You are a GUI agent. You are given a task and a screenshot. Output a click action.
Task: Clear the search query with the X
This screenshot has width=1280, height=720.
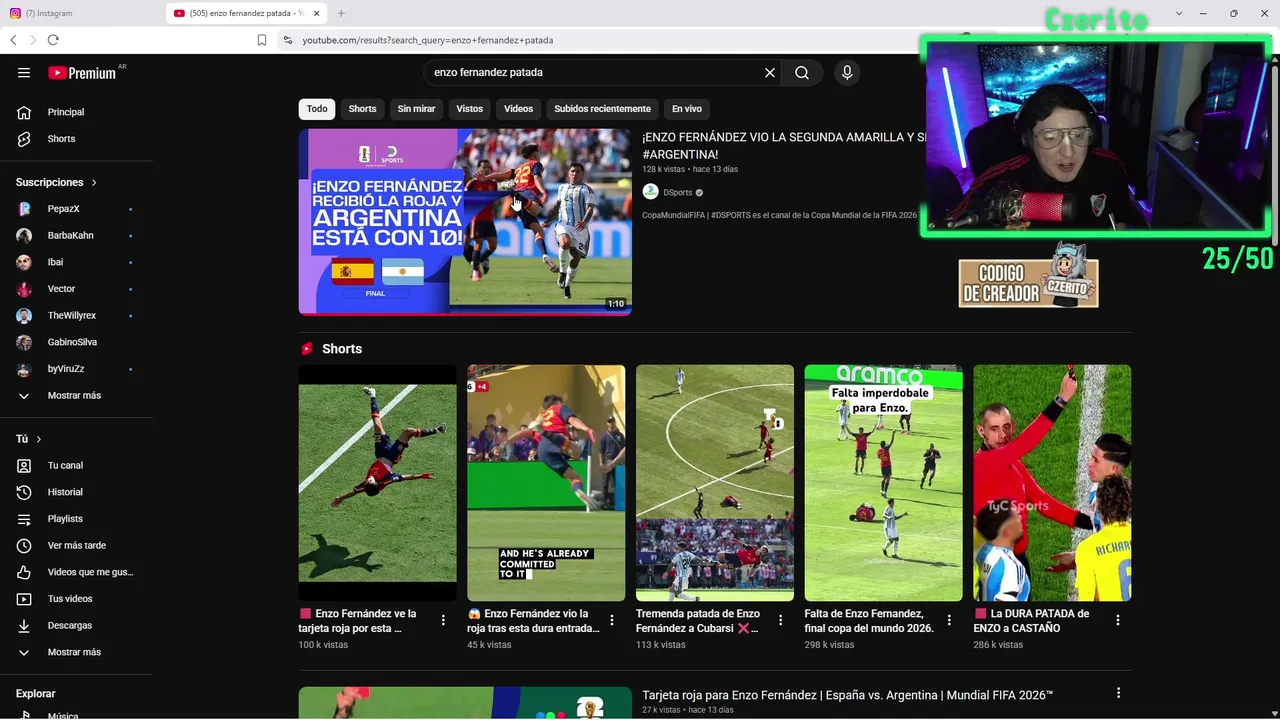(x=770, y=73)
